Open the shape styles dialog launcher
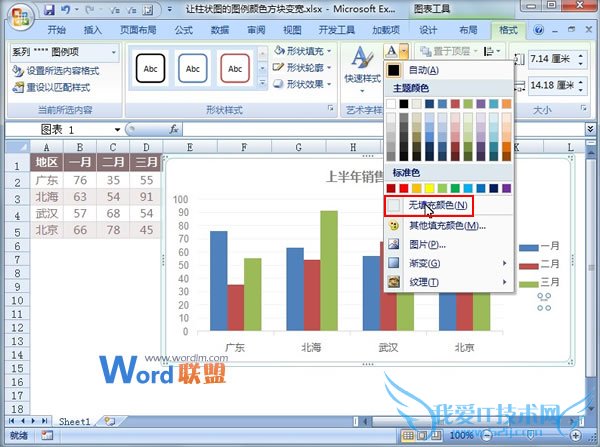This screenshot has height=447, width=600. (331, 108)
